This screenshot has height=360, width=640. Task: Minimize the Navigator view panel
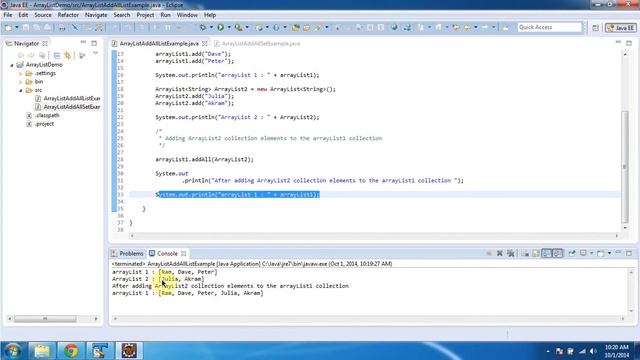coord(83,42)
